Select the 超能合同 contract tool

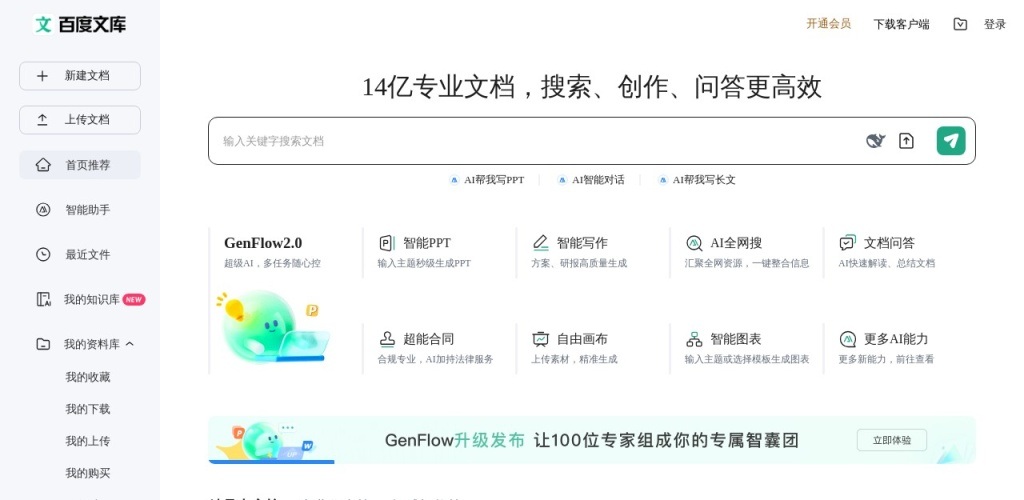(x=428, y=339)
